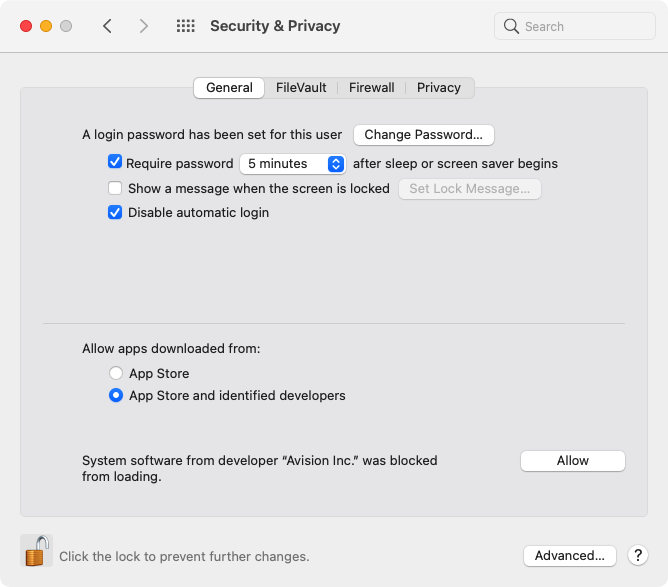668x587 pixels.
Task: Open the Show All preferences grid
Action: (x=186, y=26)
